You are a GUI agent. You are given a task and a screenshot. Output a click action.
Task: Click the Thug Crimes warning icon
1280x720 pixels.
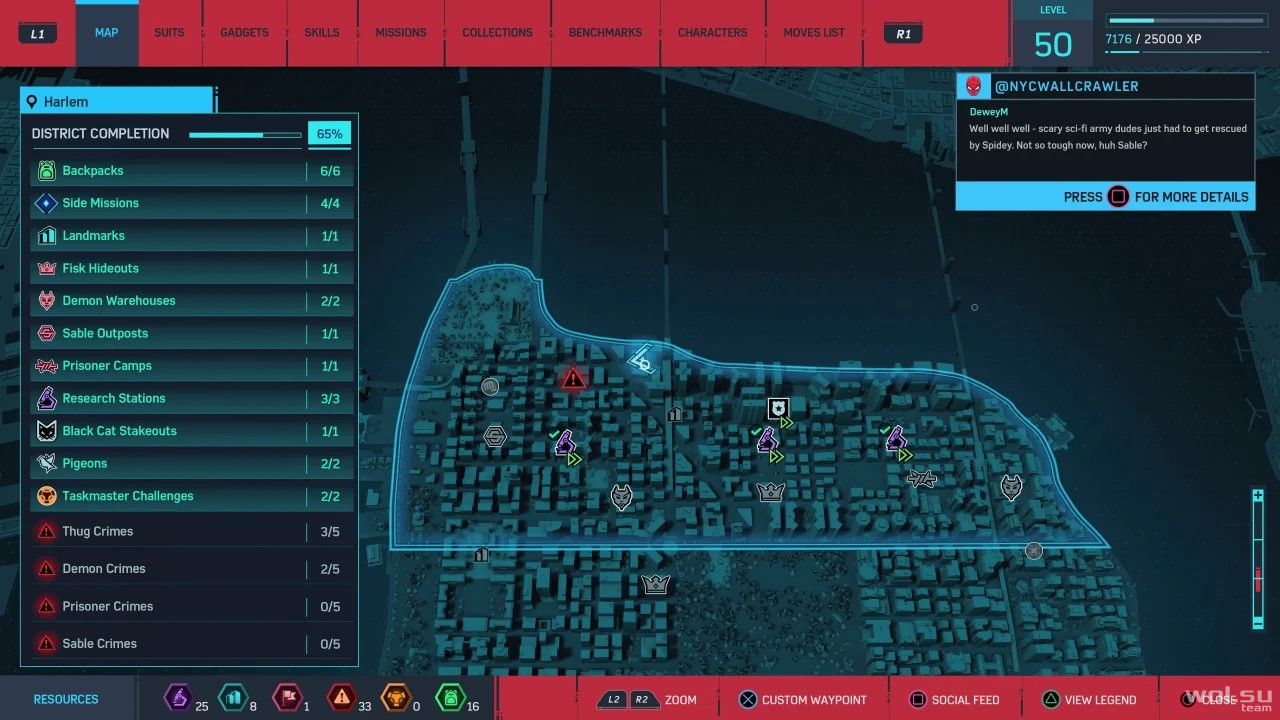coord(46,531)
